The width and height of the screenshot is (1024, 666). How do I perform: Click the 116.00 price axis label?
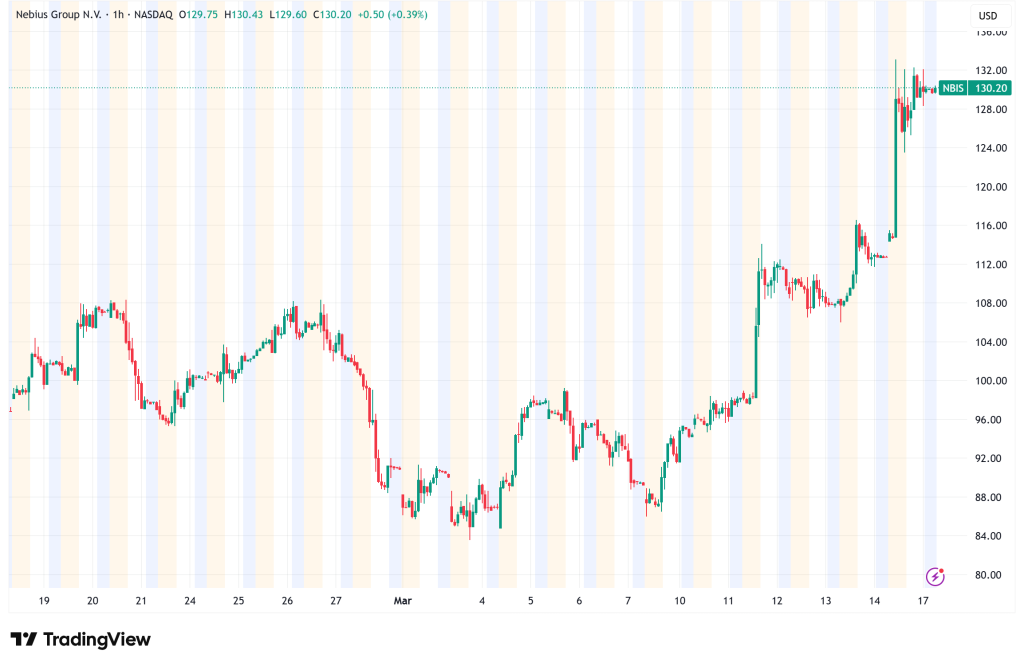[x=990, y=226]
